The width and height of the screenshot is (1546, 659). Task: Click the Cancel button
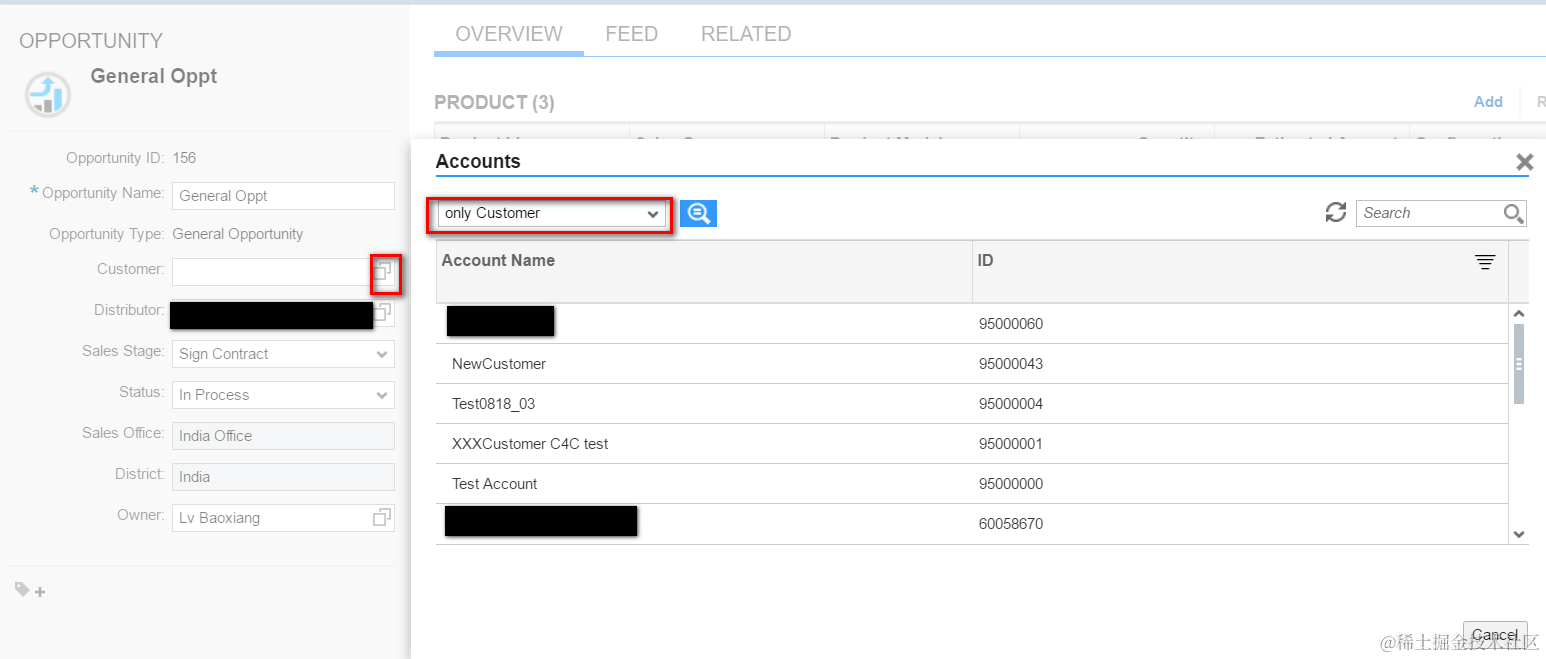(1495, 635)
